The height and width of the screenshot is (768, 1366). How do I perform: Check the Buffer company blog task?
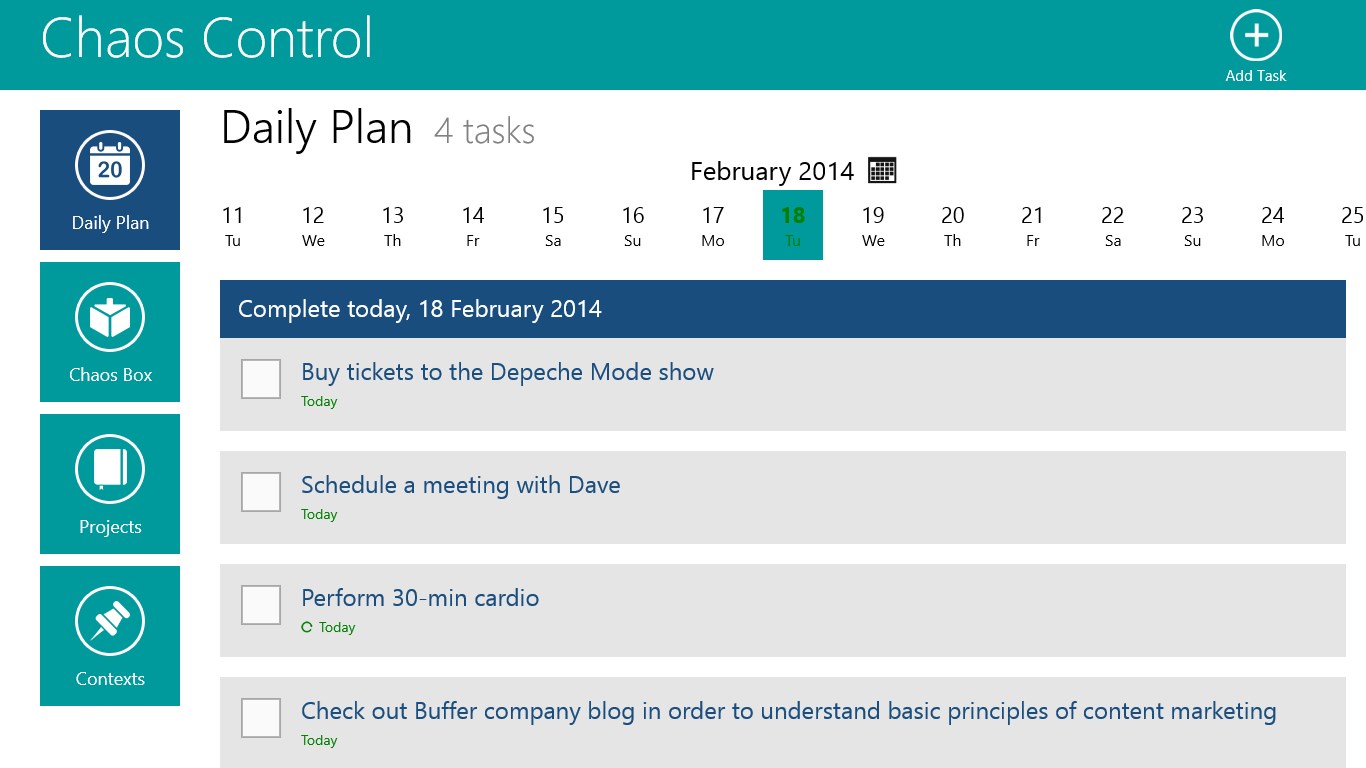(261, 719)
